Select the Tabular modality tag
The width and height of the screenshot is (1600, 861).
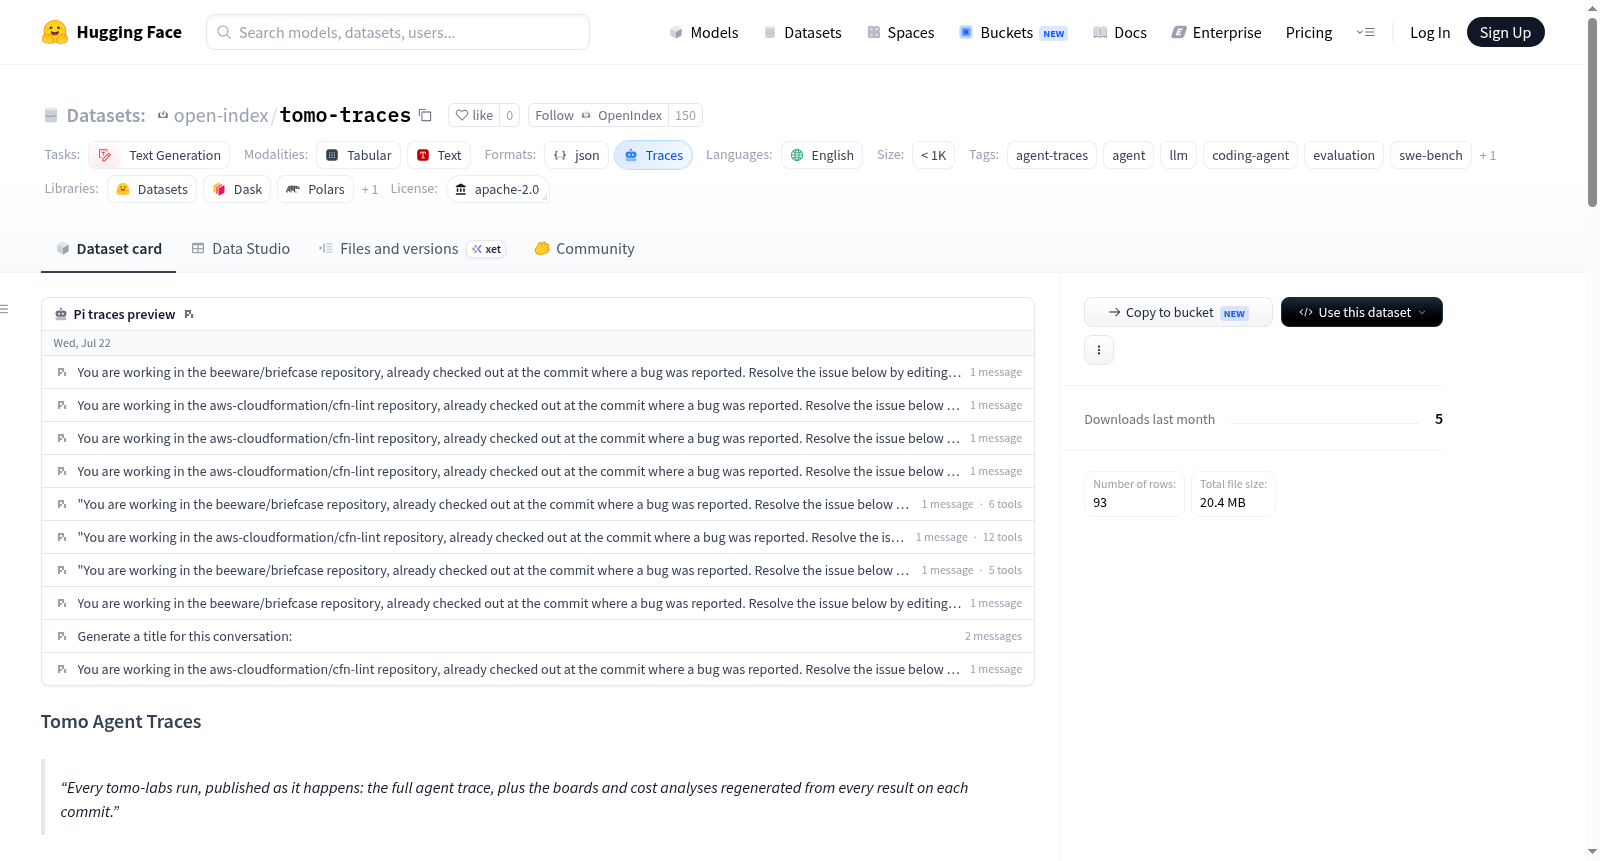359,155
